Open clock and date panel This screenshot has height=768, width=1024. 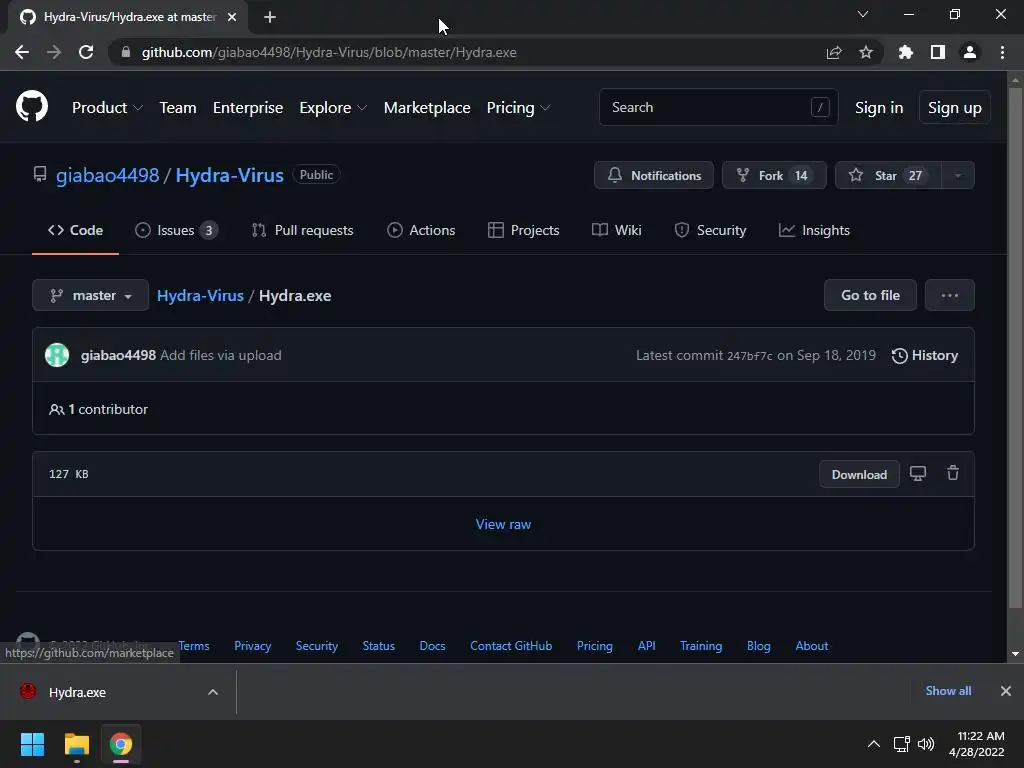[x=976, y=744]
